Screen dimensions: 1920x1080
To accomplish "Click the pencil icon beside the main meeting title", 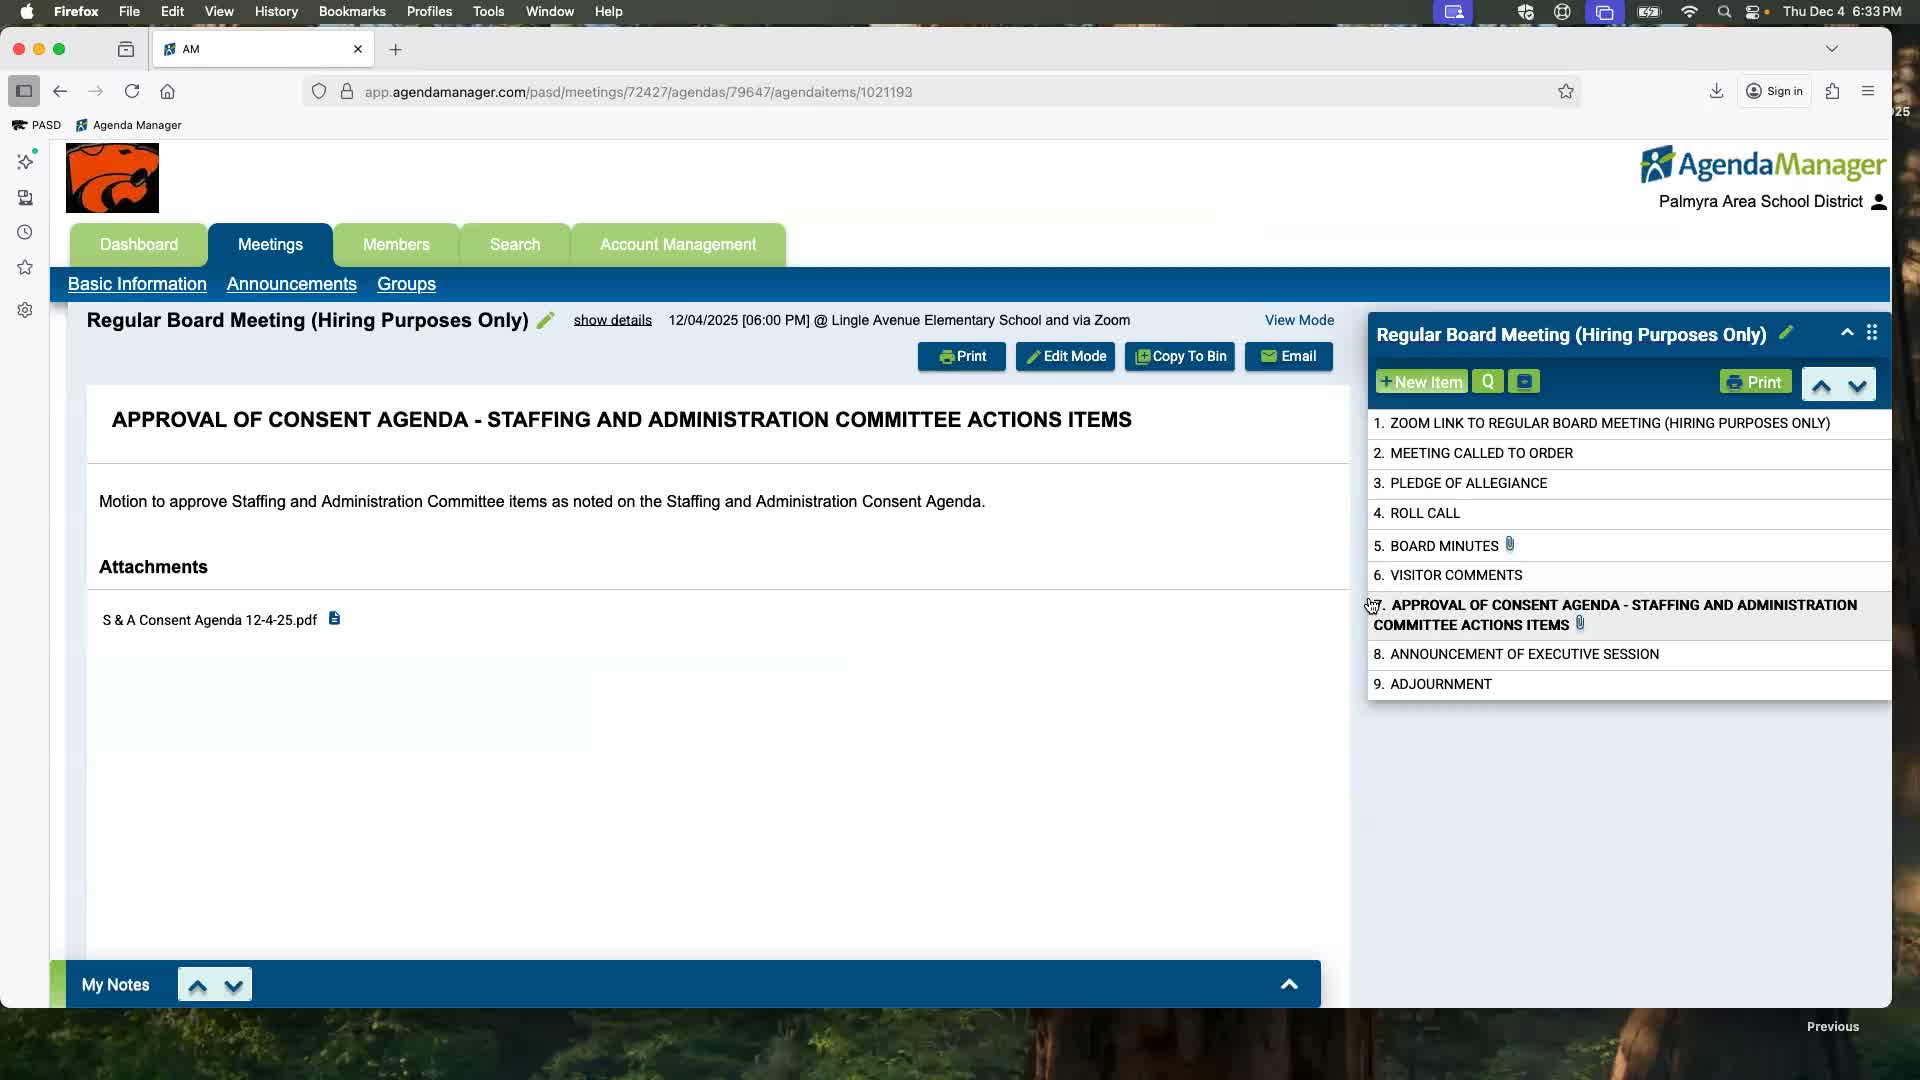I will point(545,321).
